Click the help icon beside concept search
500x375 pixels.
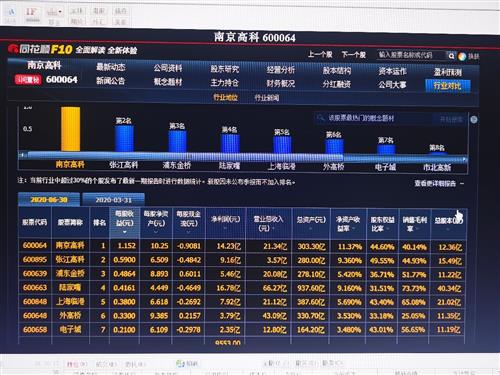tap(474, 119)
